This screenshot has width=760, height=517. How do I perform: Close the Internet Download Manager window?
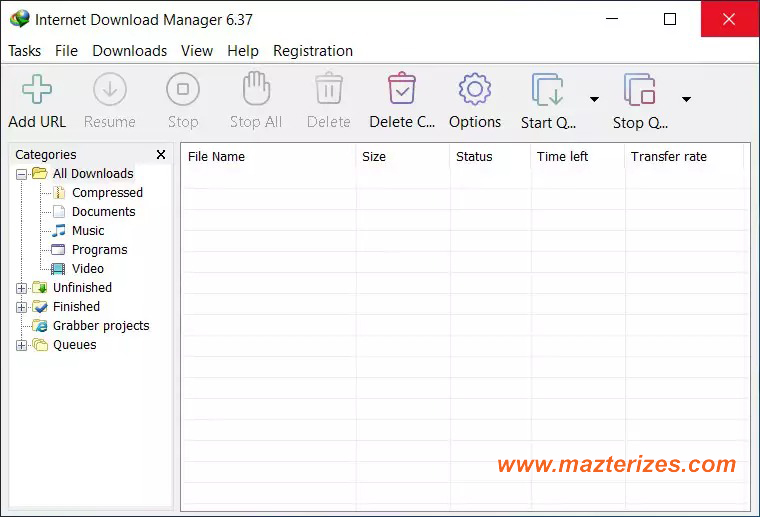point(729,19)
